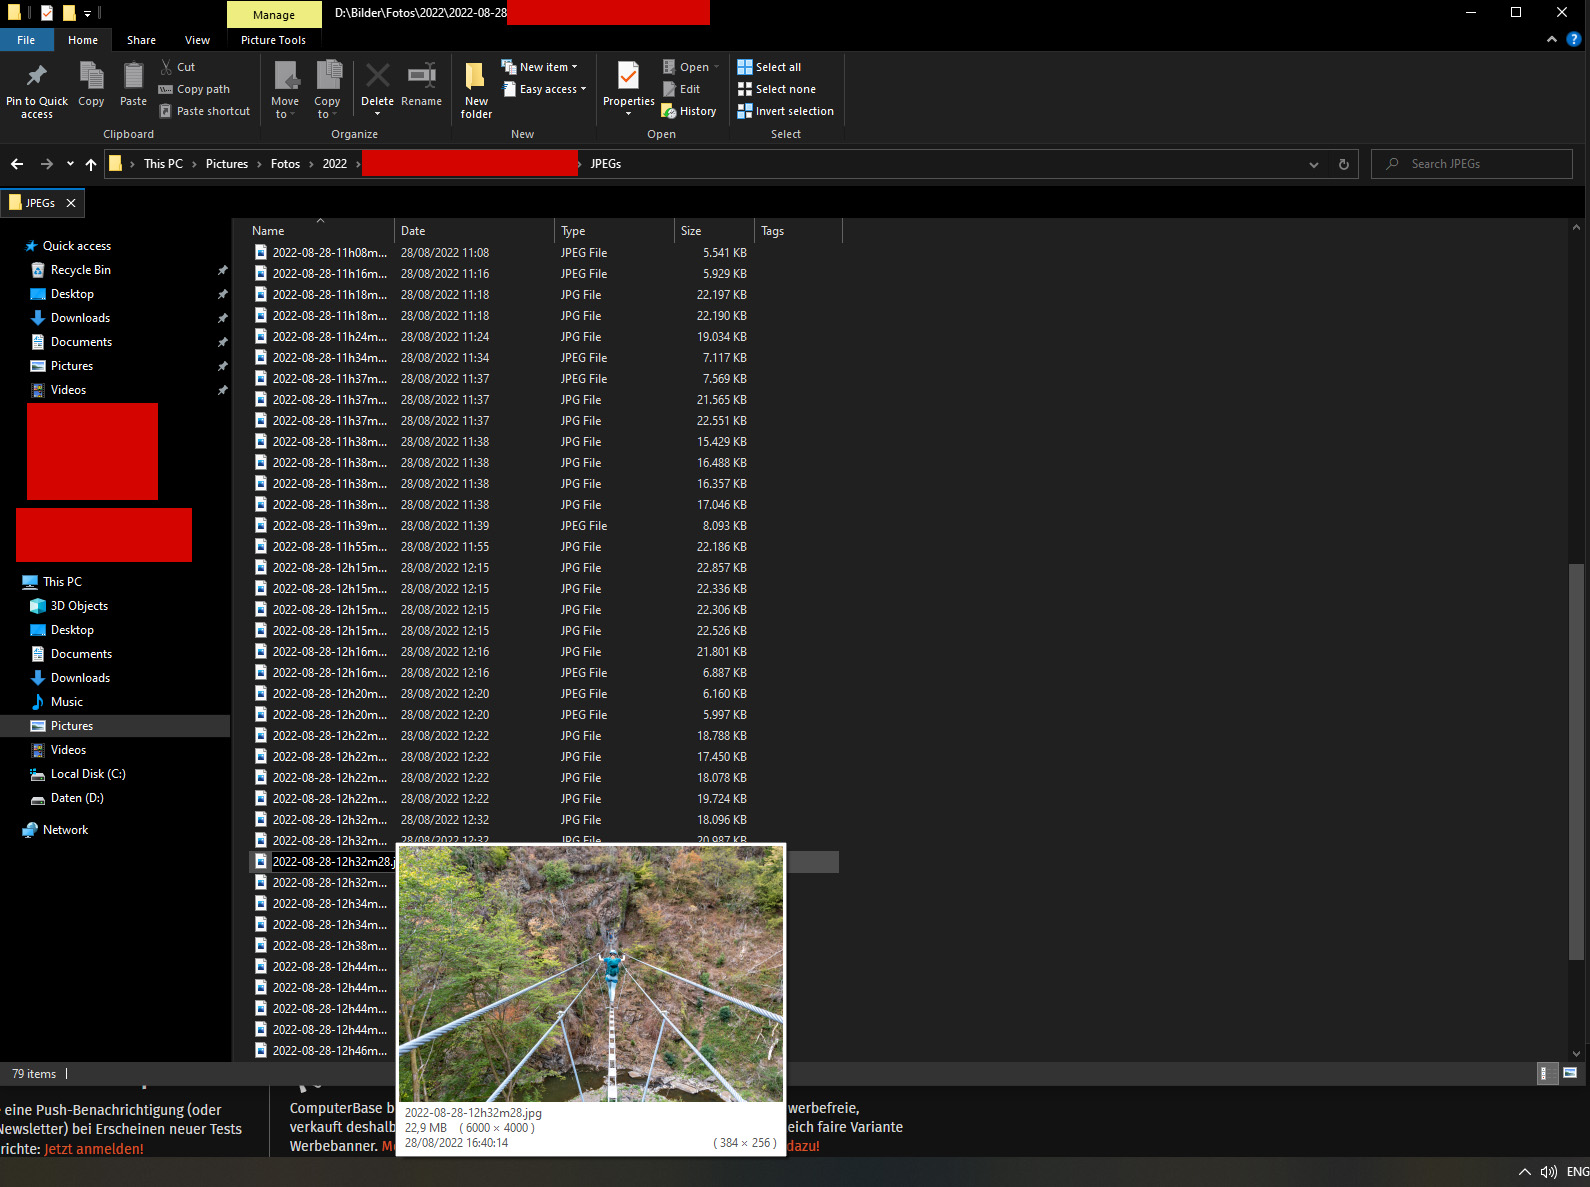Open the Easy access dropdown
Image resolution: width=1590 pixels, height=1187 pixels.
(544, 89)
